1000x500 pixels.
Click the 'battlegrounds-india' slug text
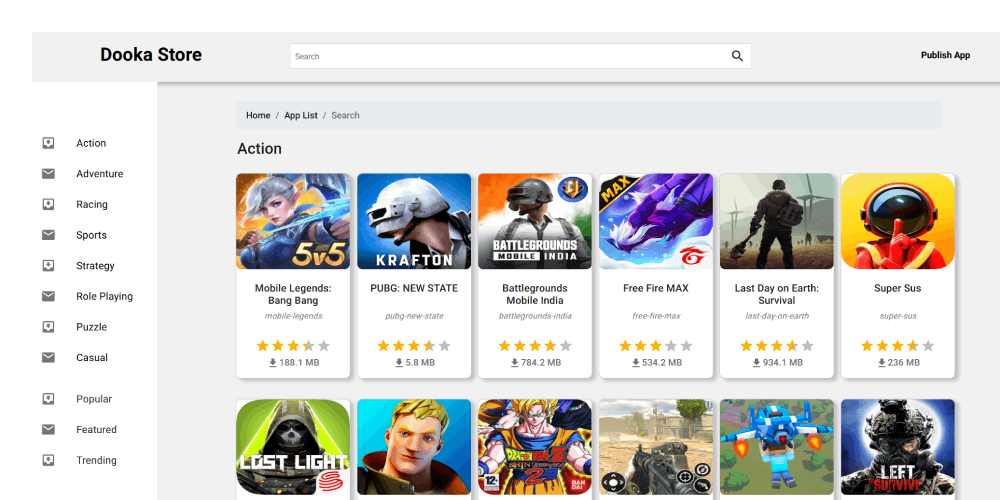pos(535,316)
